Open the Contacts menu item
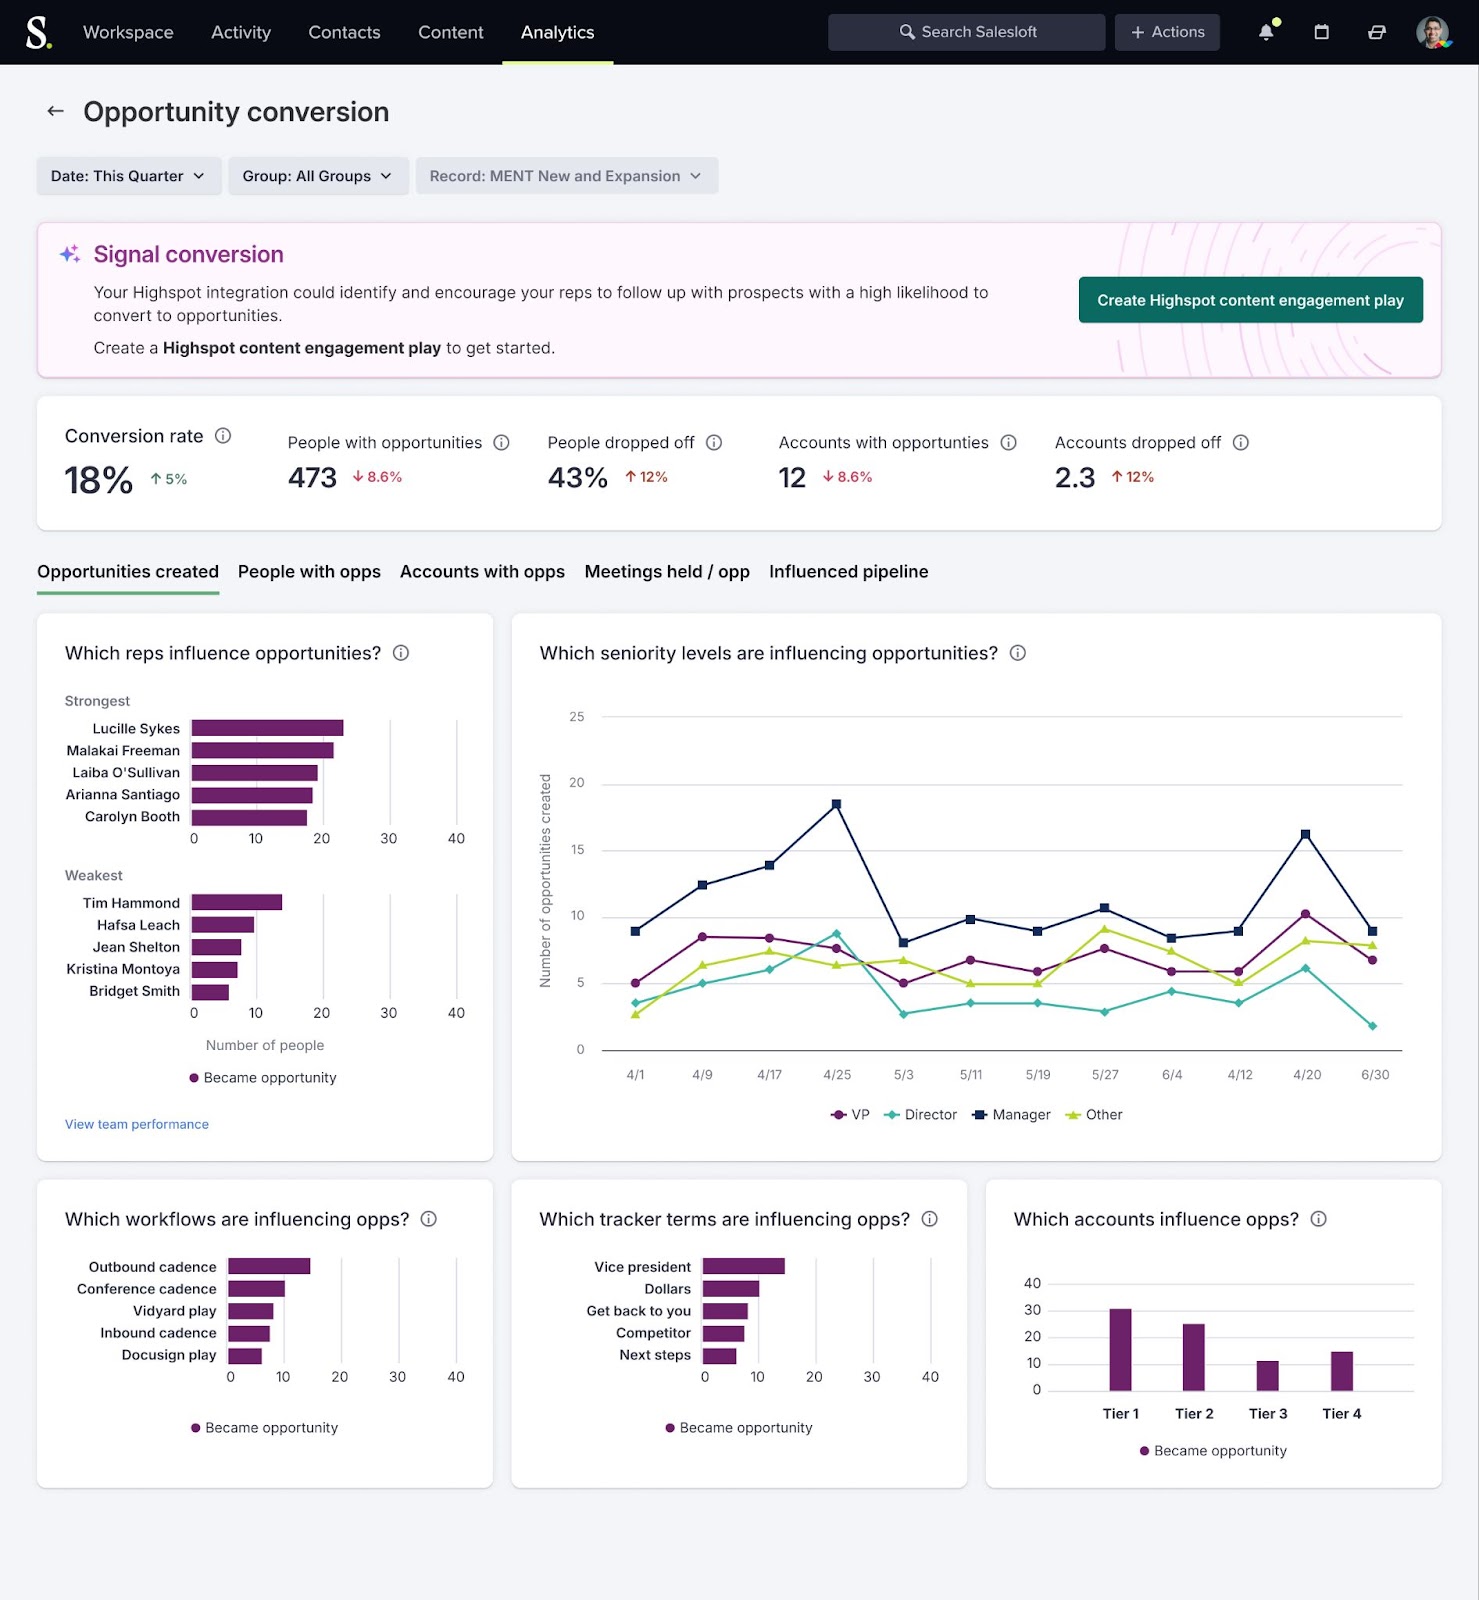Image resolution: width=1479 pixels, height=1600 pixels. tap(344, 32)
